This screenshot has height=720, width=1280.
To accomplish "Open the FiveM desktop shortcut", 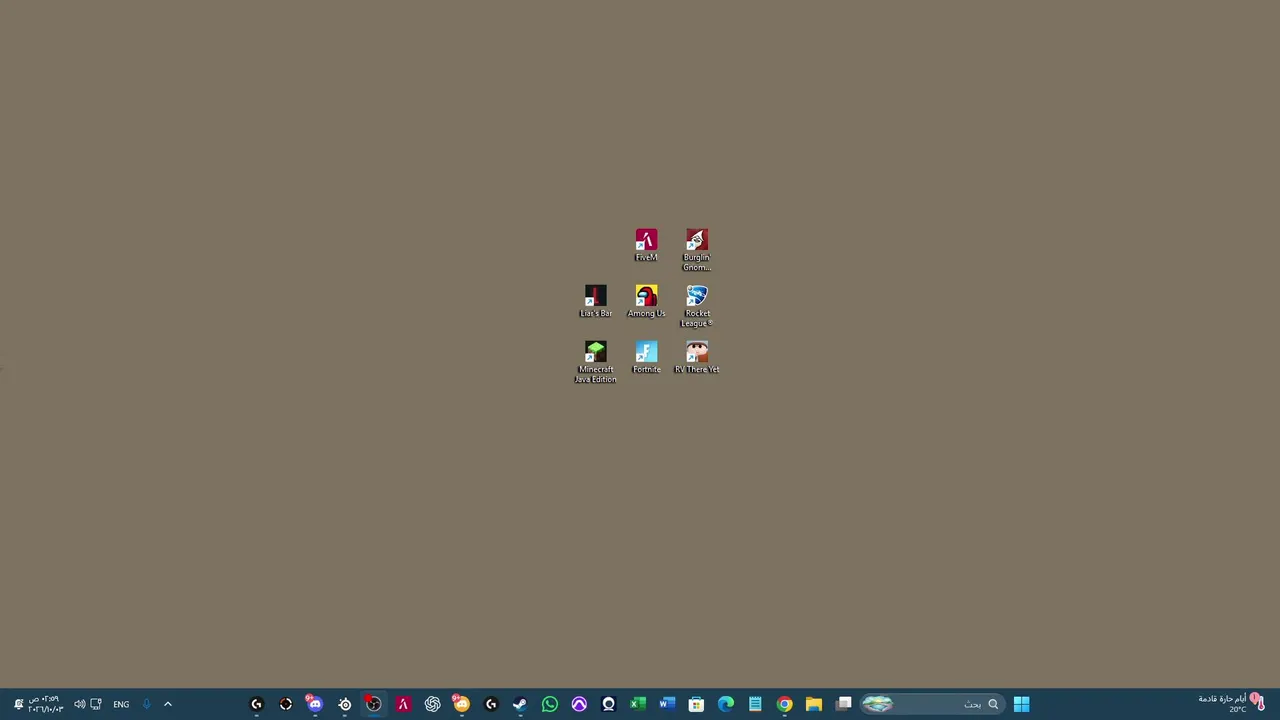I will pos(646,246).
